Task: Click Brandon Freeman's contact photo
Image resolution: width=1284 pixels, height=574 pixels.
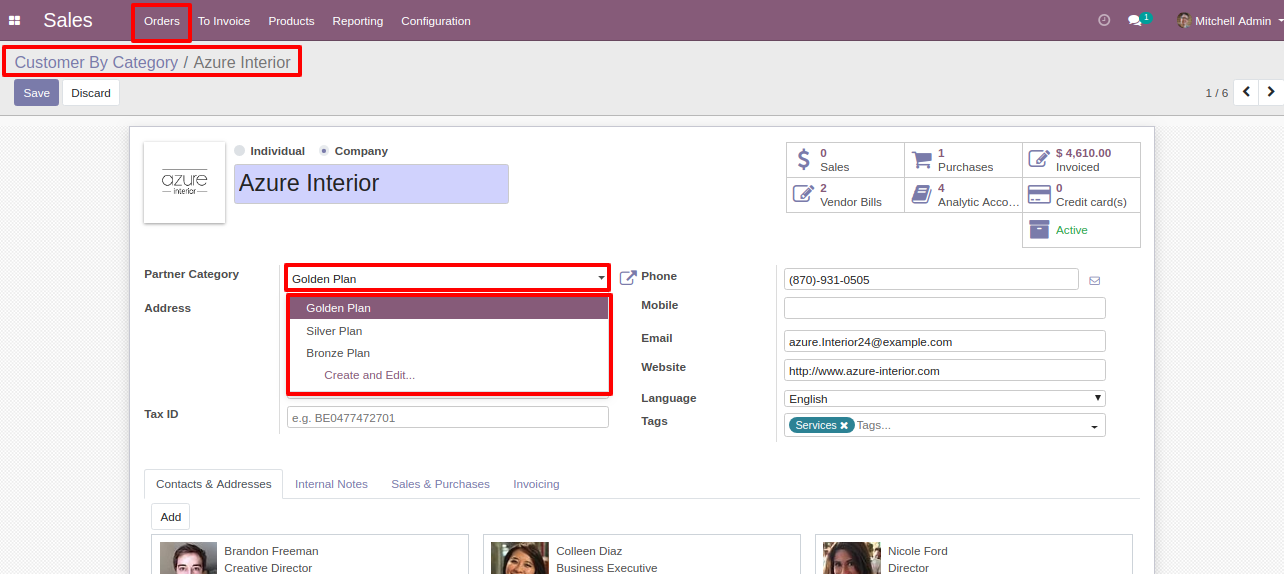Action: 188,558
